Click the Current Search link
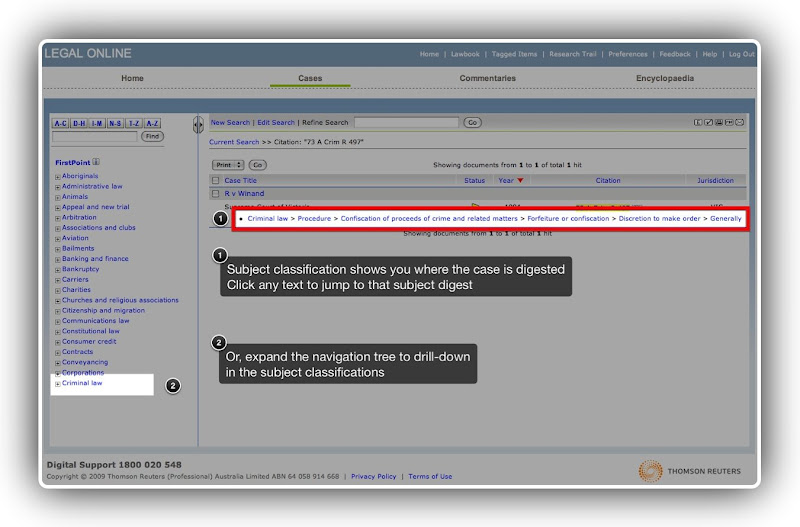 point(234,142)
